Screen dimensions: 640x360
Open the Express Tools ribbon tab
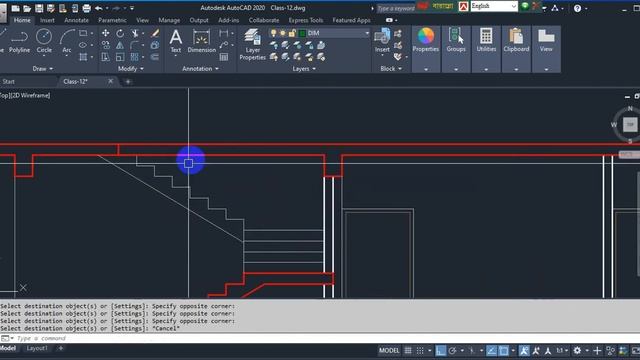click(306, 20)
